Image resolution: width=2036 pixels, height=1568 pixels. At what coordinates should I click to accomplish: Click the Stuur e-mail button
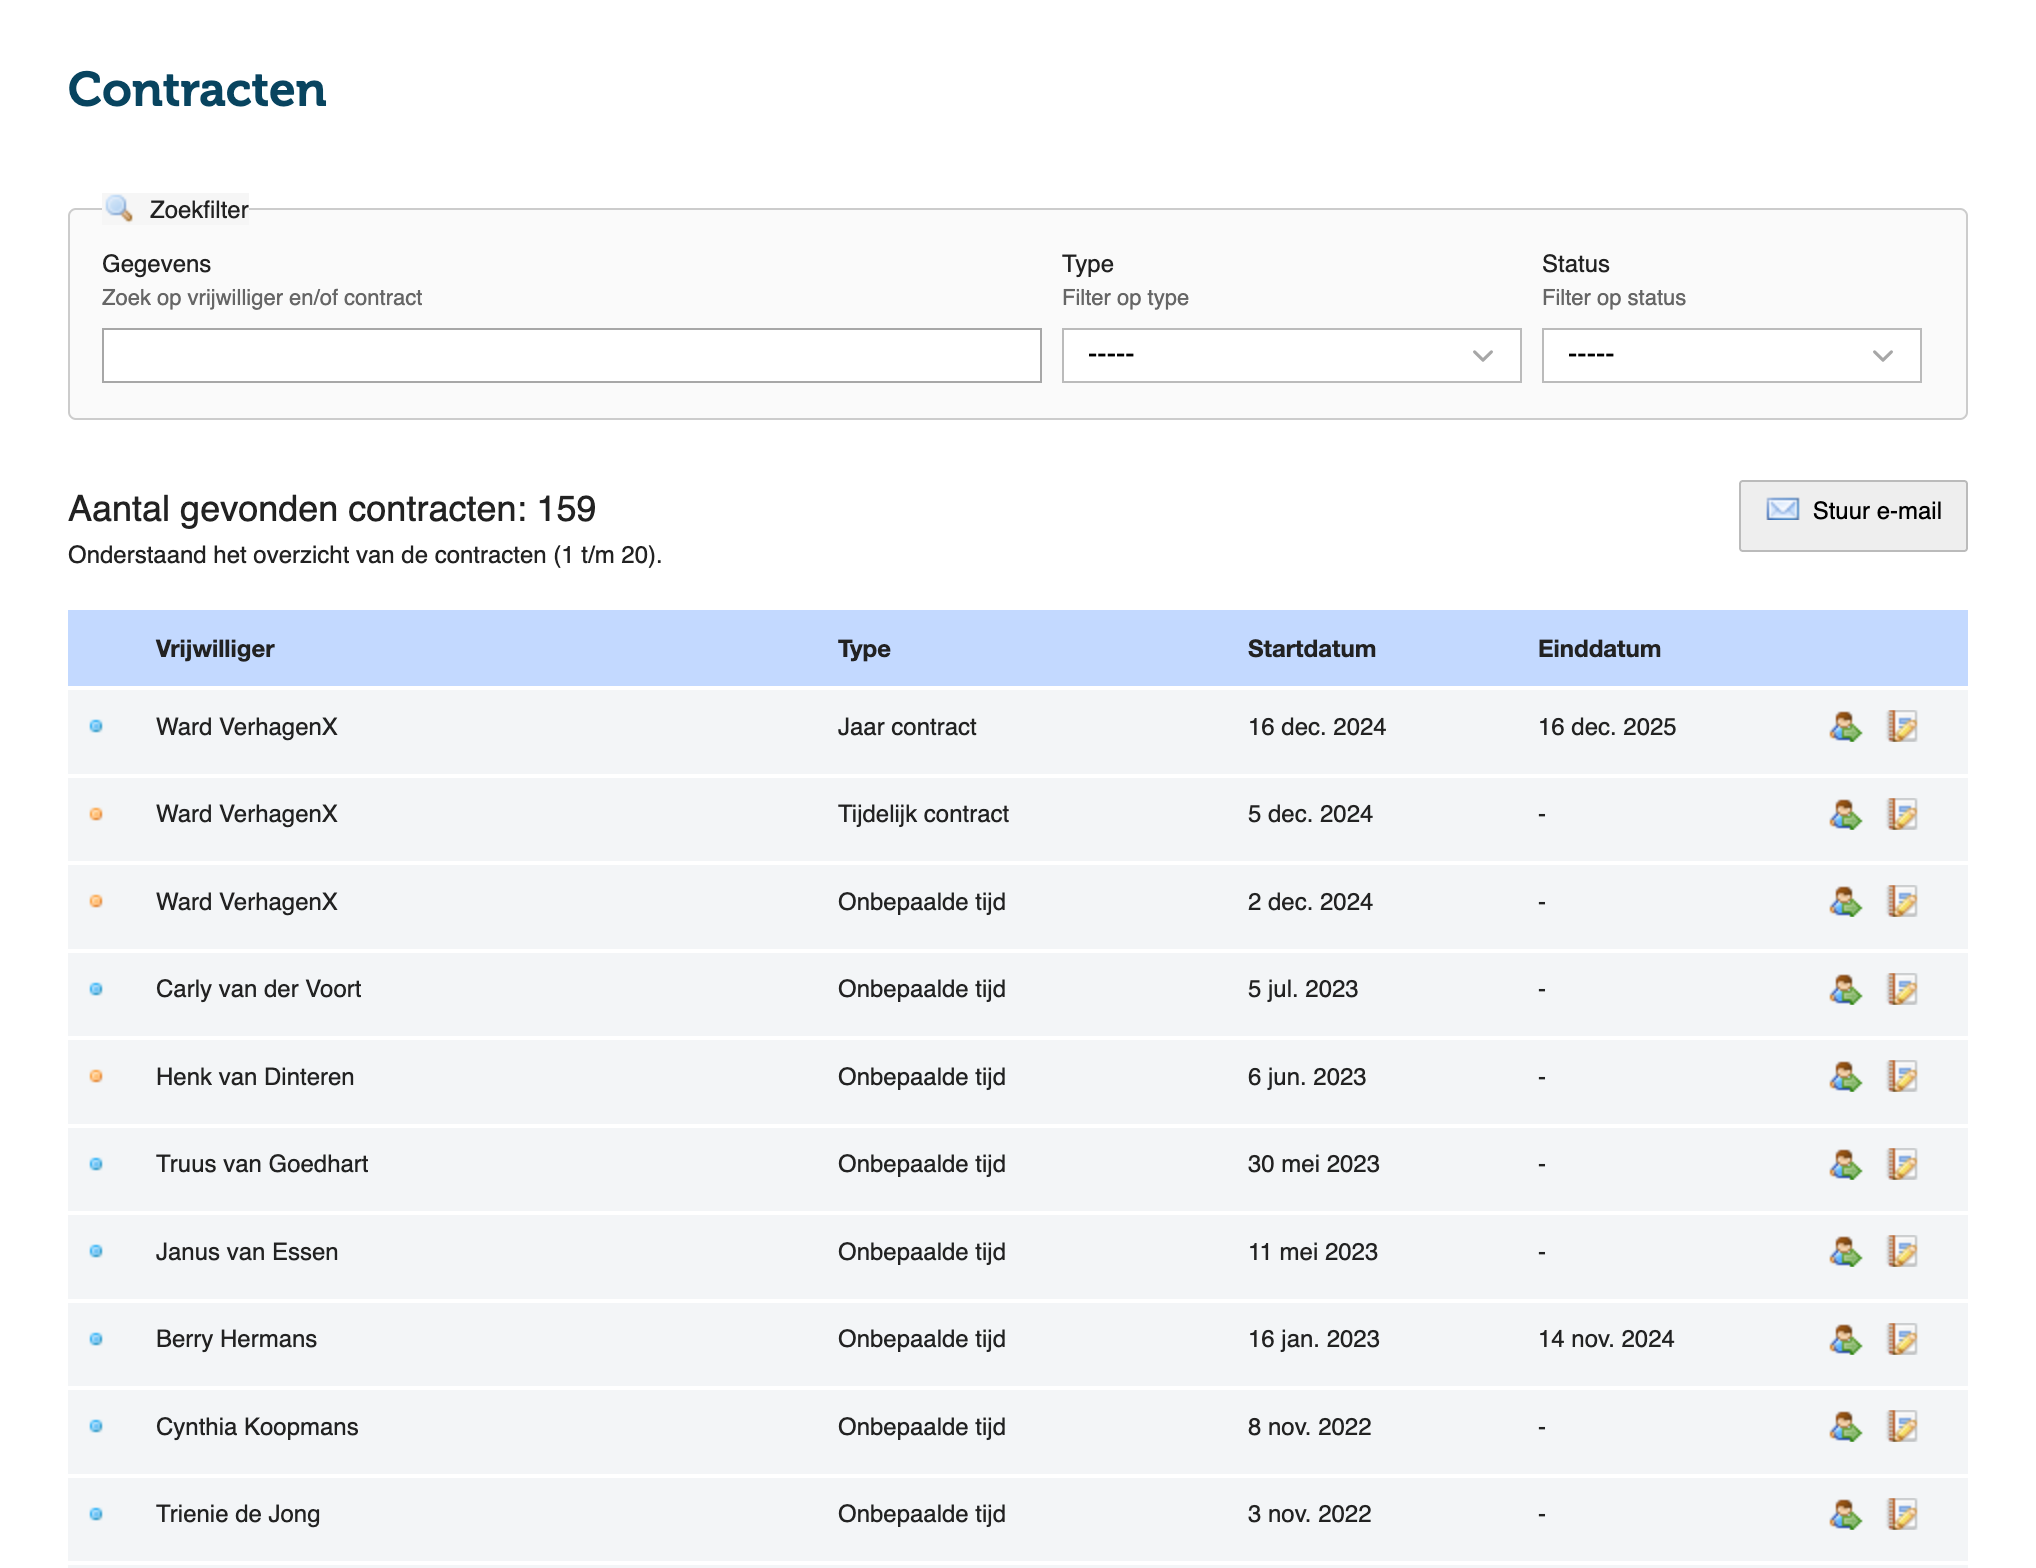click(x=1852, y=515)
